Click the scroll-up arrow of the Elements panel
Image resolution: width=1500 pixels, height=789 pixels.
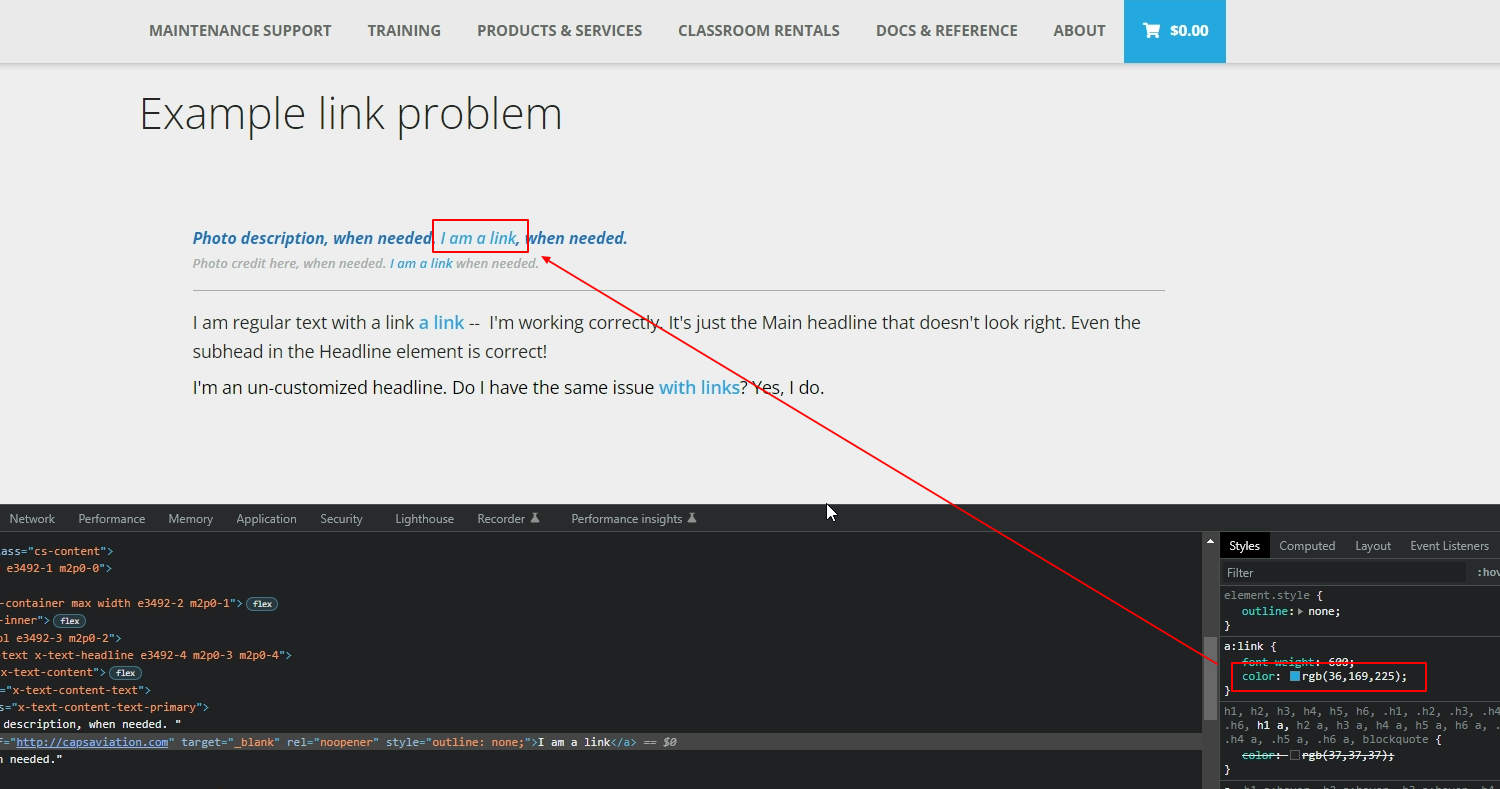(x=1210, y=541)
